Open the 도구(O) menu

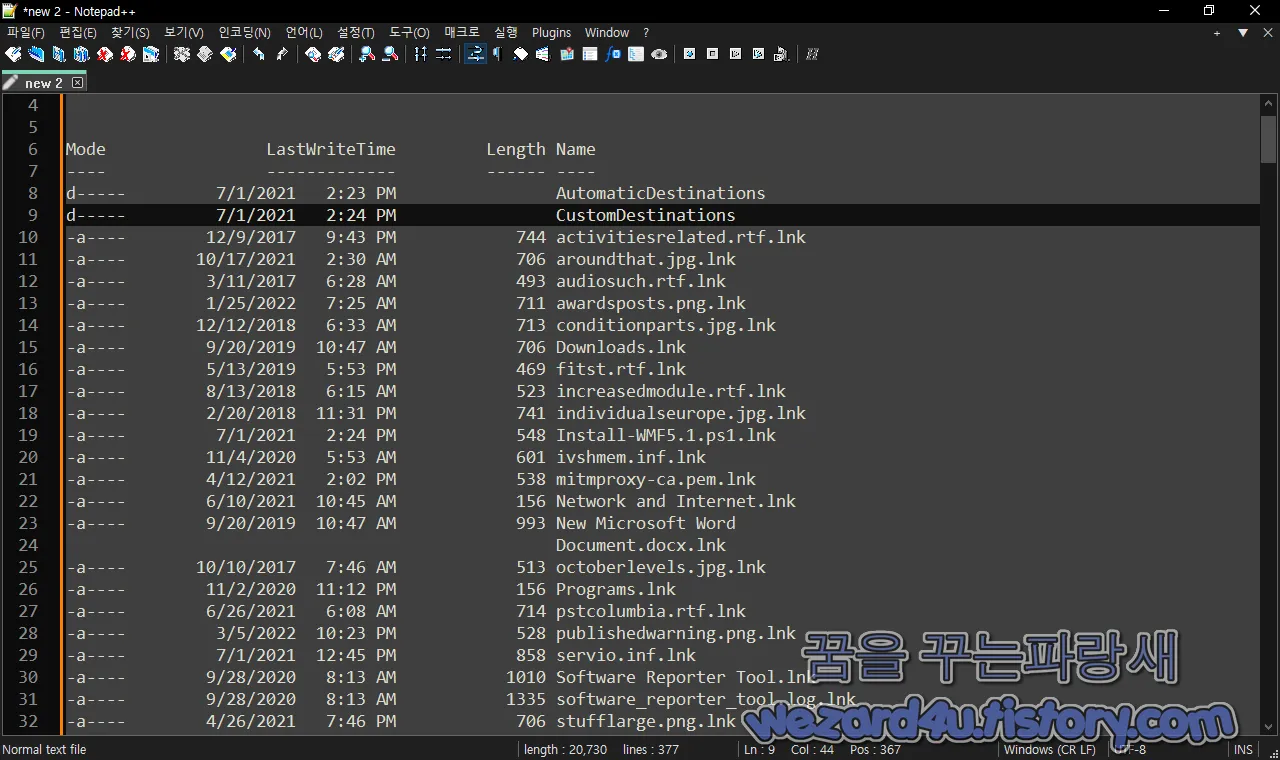(x=409, y=33)
